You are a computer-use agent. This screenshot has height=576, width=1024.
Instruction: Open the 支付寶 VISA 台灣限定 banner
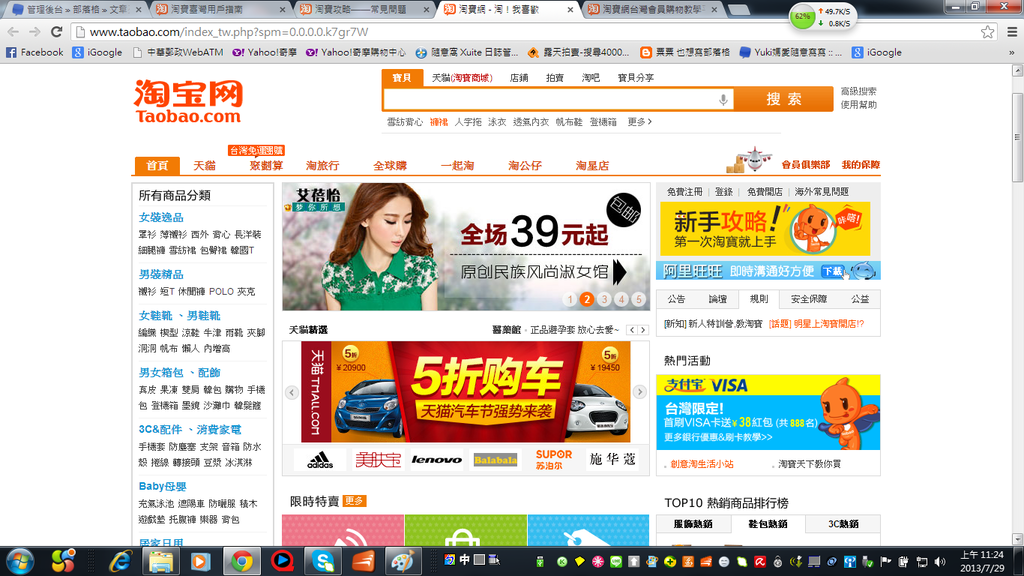click(768, 412)
